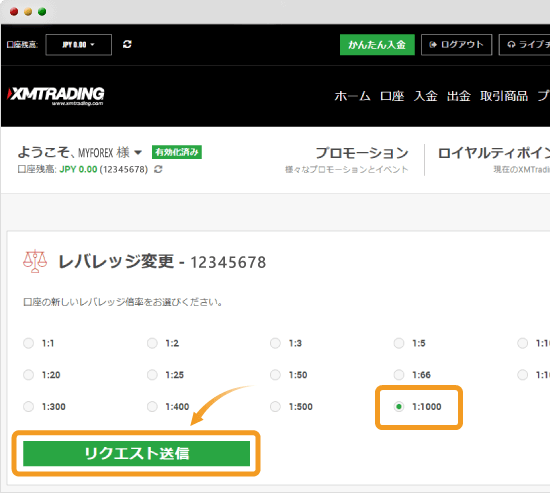This screenshot has height=493, width=550.
Task: Click the XMTRADING logo
Action: tap(56, 96)
